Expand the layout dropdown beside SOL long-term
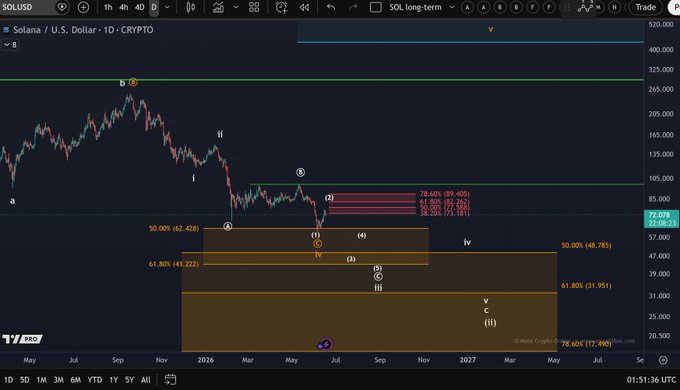The image size is (680, 390). click(452, 7)
